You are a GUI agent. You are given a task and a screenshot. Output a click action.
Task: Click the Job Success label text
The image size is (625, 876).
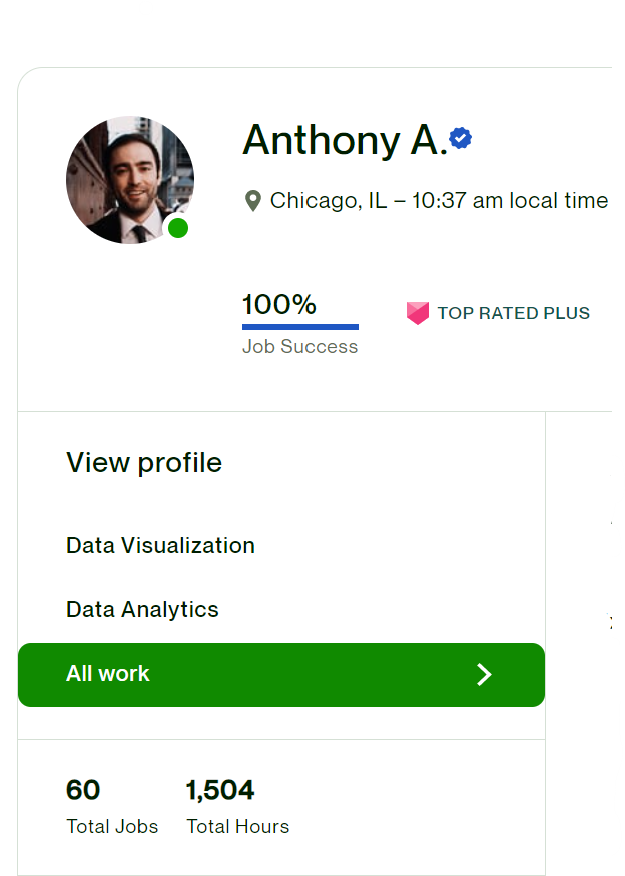tap(300, 347)
